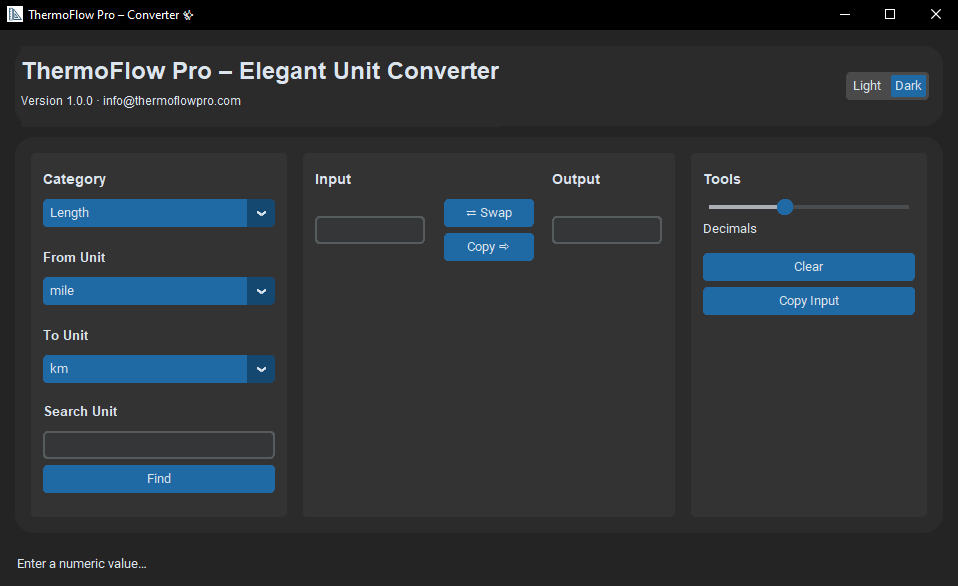Switch to Light theme
This screenshot has width=958, height=586.
coord(867,86)
